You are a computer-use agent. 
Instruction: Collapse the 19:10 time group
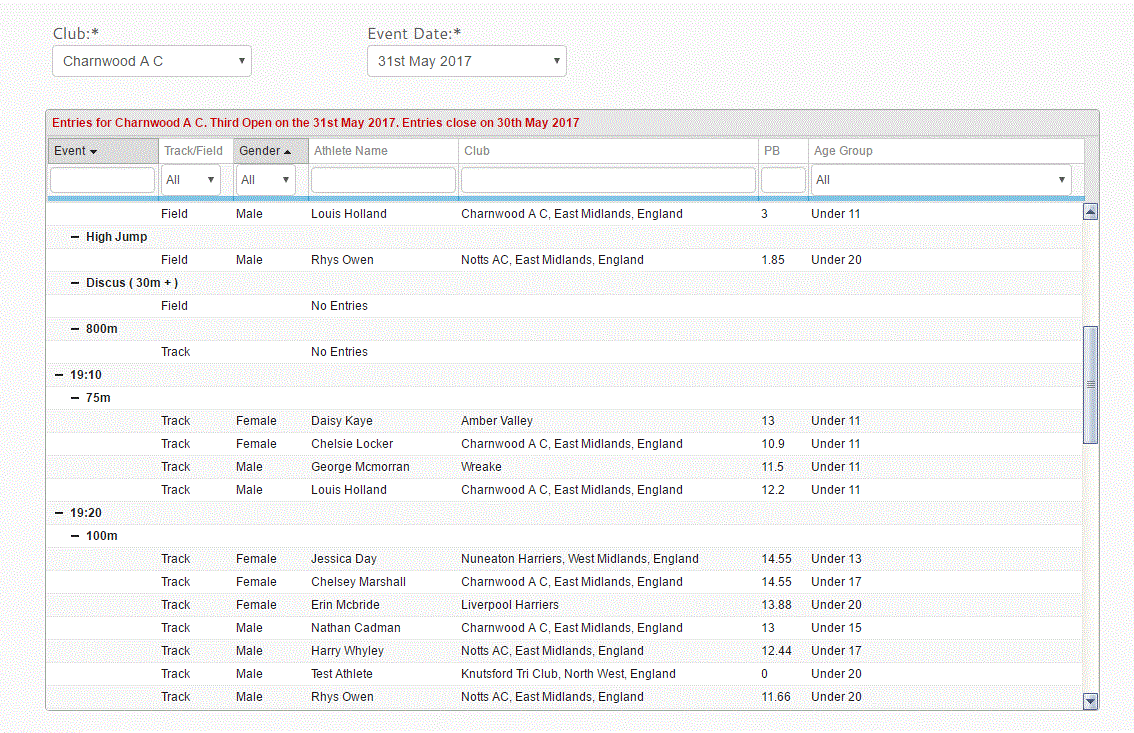click(x=58, y=375)
